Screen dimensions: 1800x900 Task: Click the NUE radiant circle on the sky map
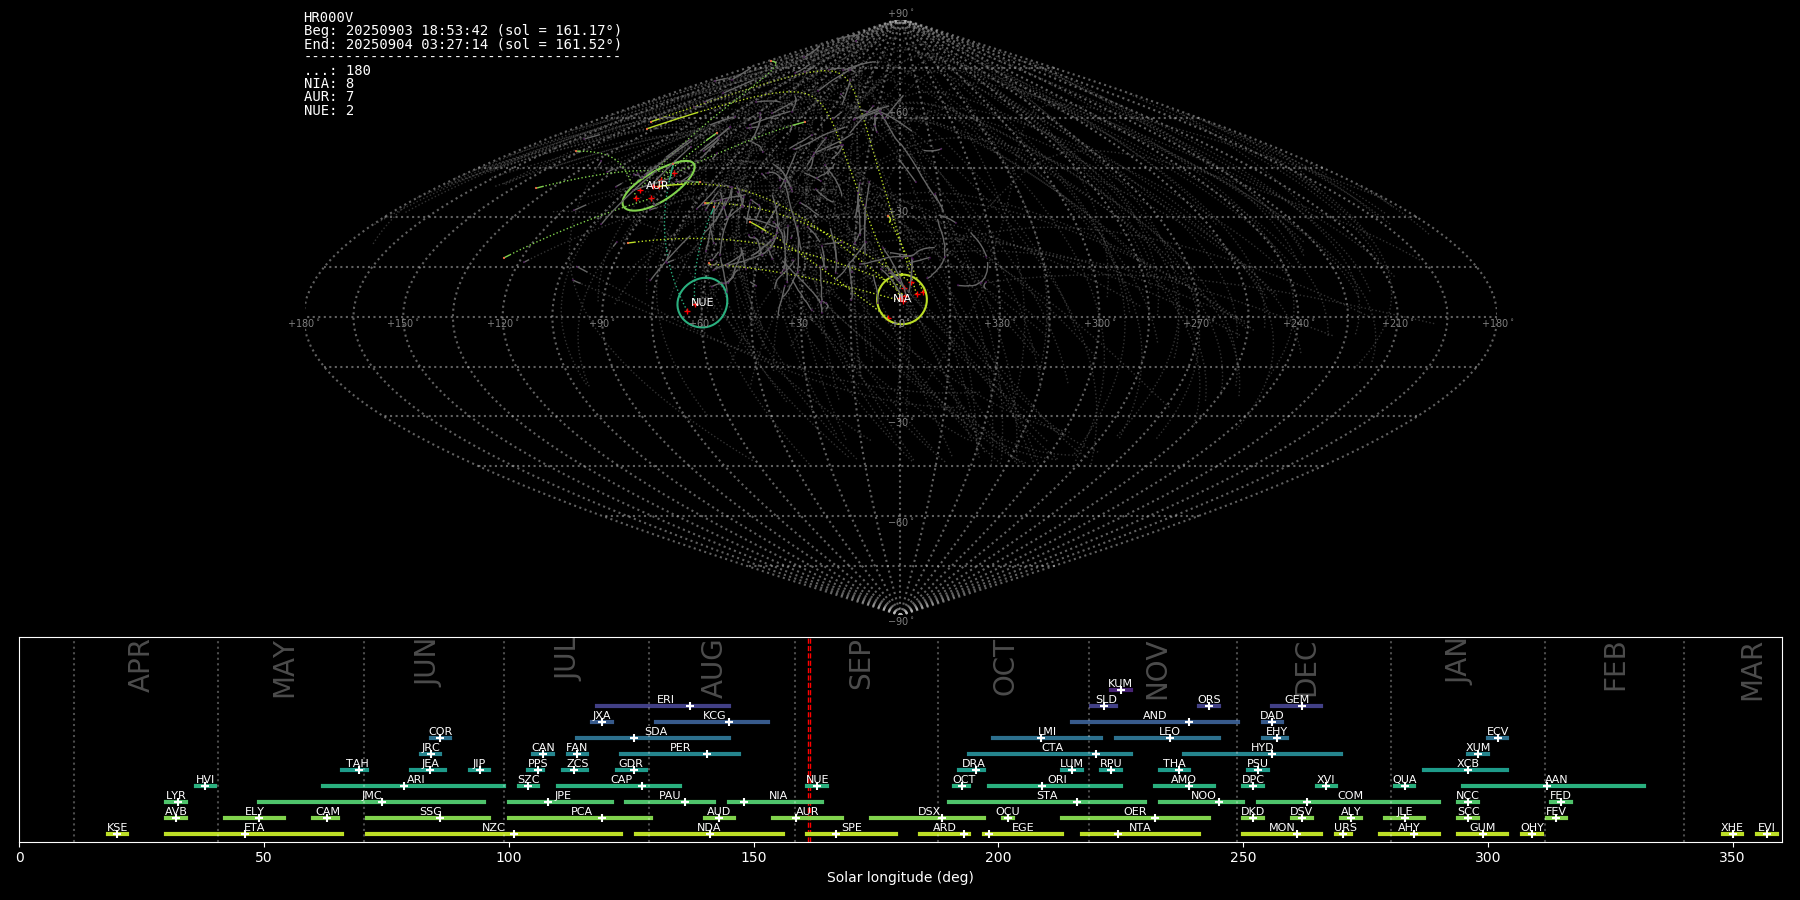[x=702, y=302]
